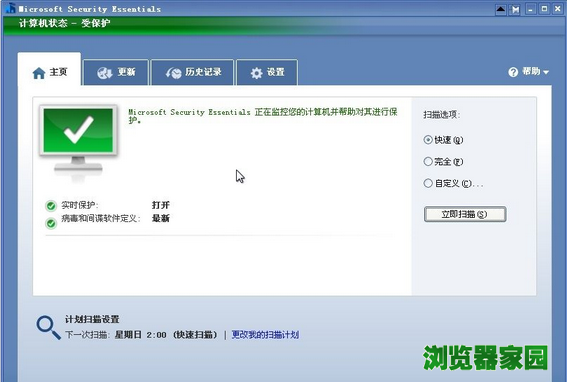Viewport: 567px width, 382px height.
Task: Switch to the 更新 tab
Action: pyautogui.click(x=116, y=72)
